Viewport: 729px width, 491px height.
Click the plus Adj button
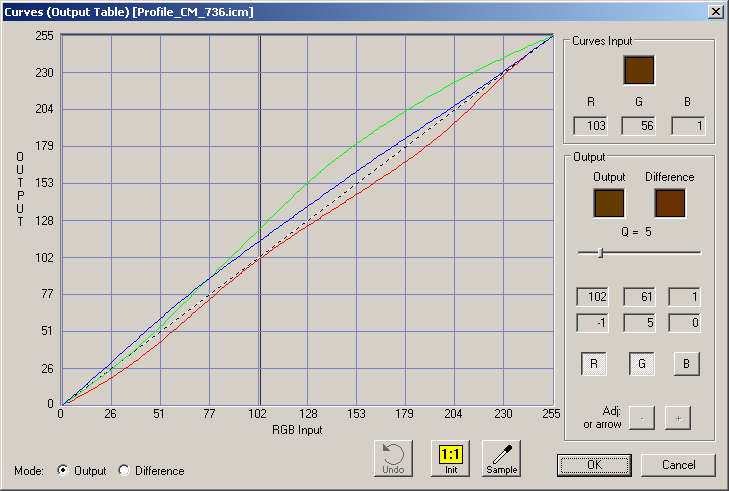(678, 418)
